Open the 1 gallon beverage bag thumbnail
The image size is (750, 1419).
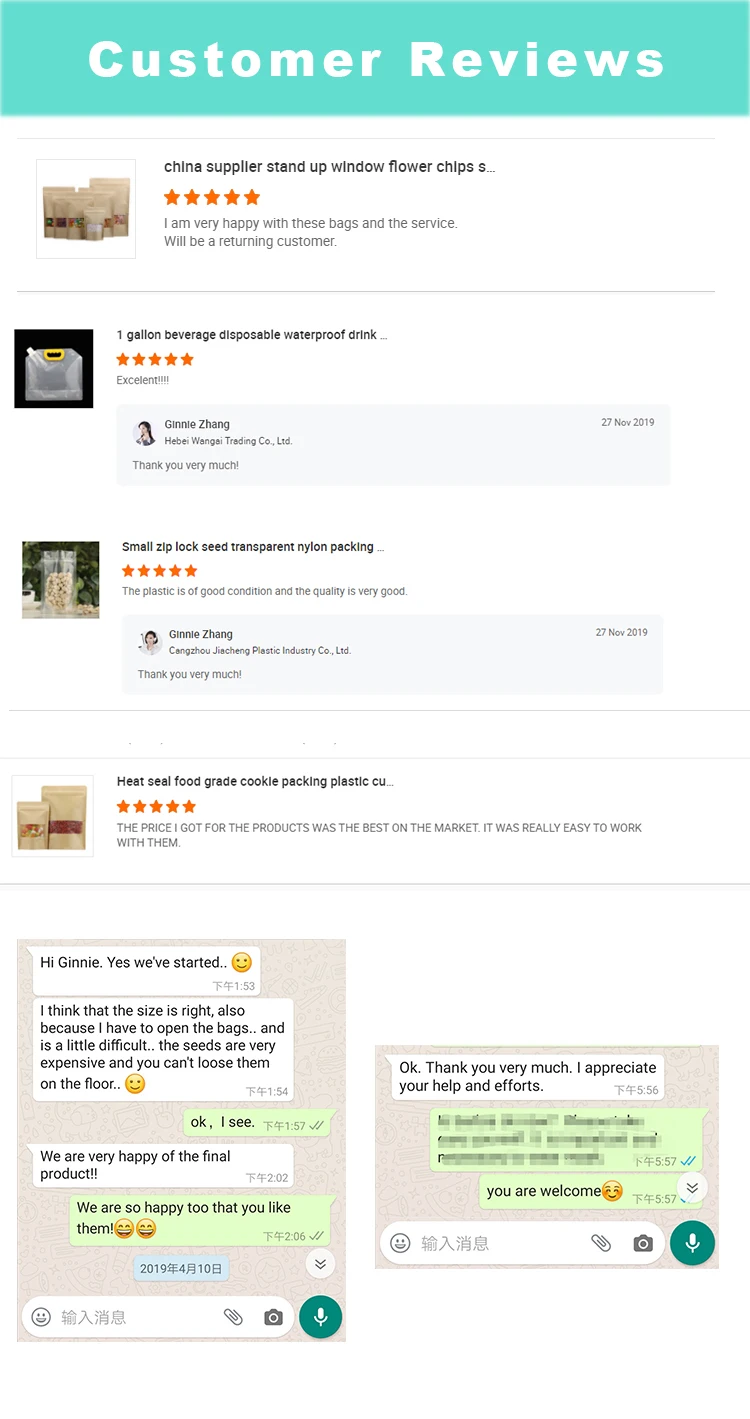click(54, 368)
